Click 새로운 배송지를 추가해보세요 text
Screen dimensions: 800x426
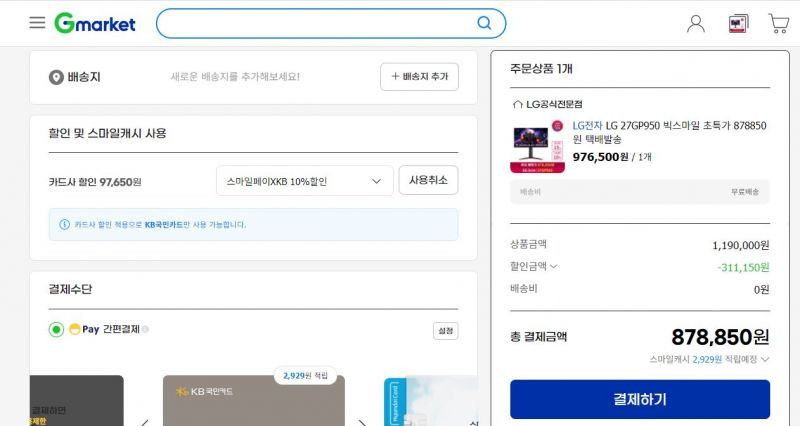235,77
